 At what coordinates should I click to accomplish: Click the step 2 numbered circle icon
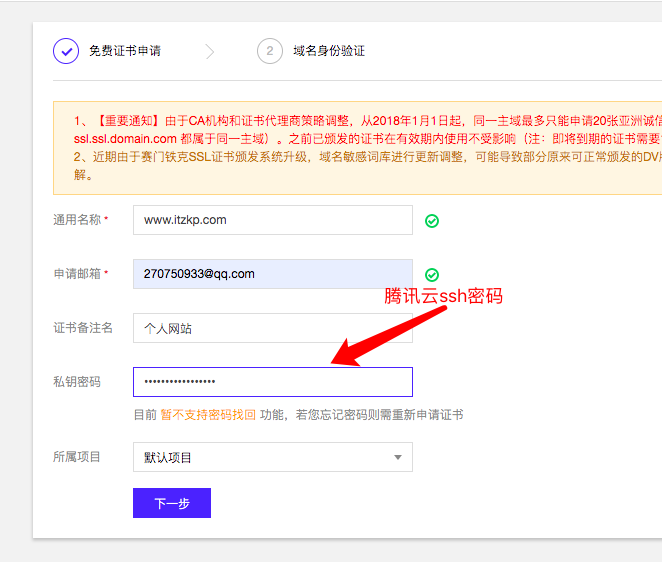click(x=269, y=51)
